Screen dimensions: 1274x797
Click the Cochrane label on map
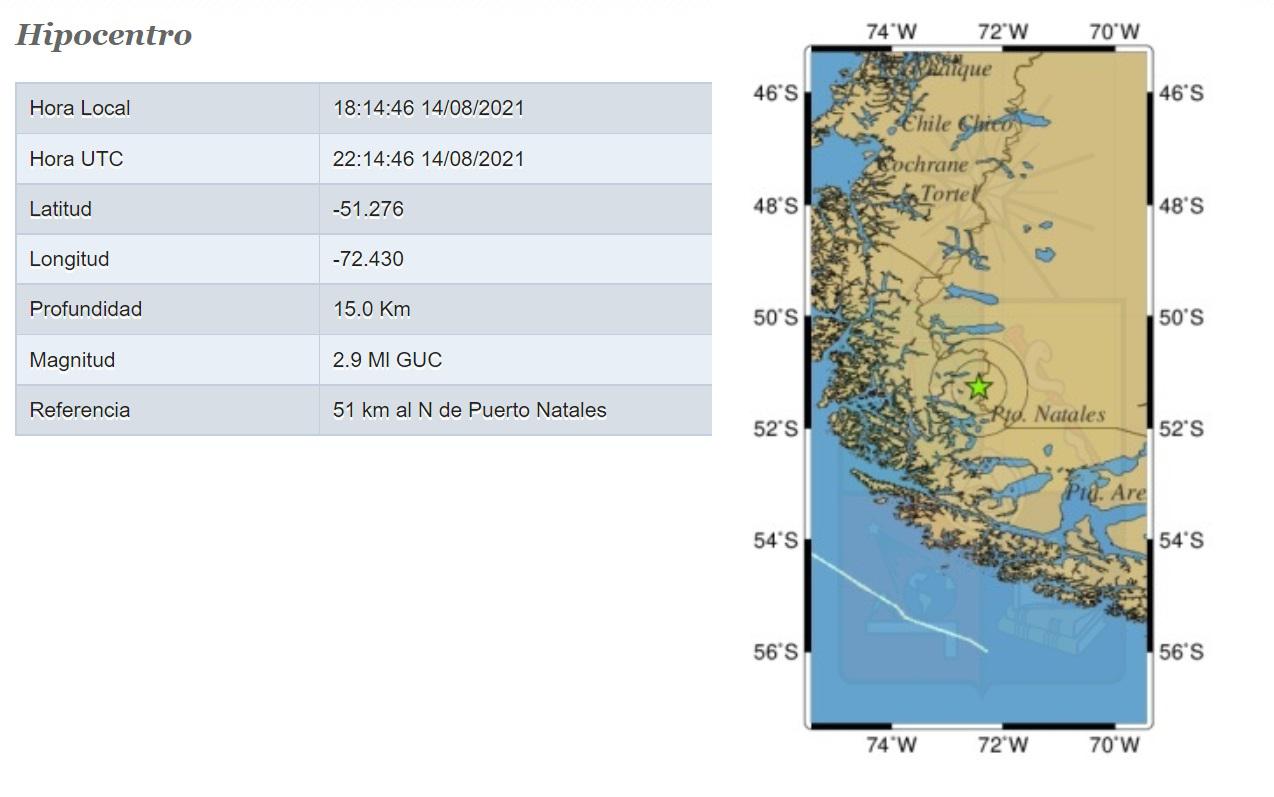pyautogui.click(x=923, y=165)
